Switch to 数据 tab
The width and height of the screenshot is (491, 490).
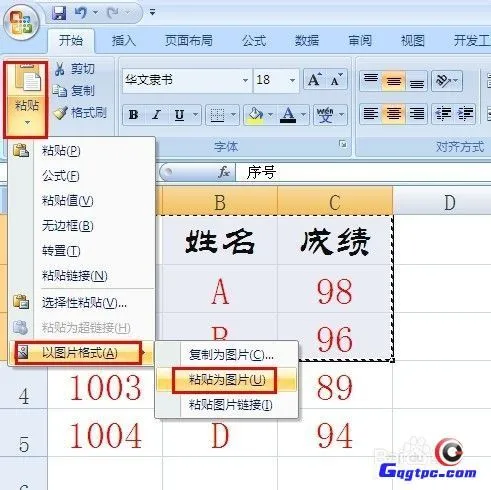[307, 41]
